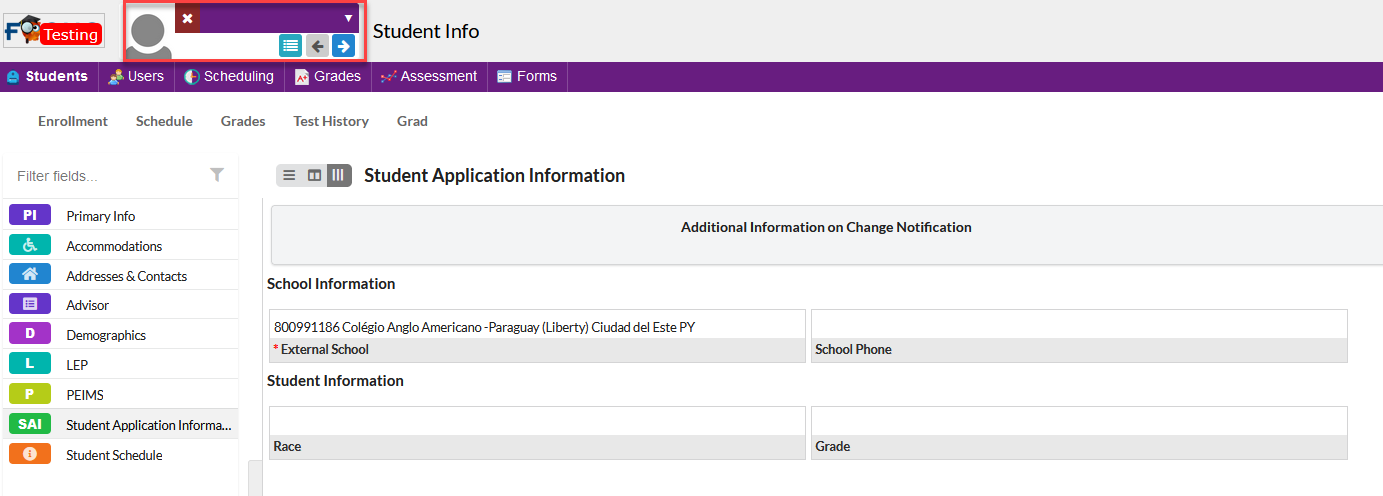Viewport: 1383px width, 496px height.
Task: Click the house badge icon
Action: 30,274
